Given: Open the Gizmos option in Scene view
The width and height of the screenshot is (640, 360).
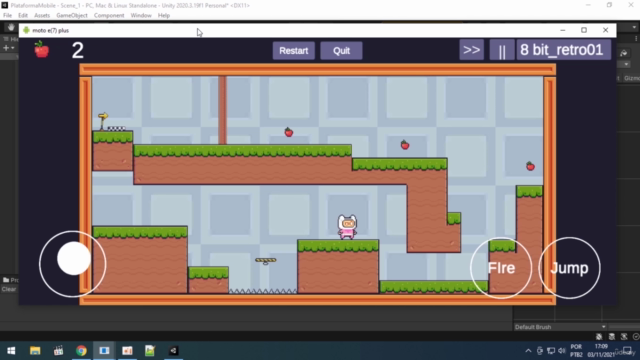Looking at the screenshot, I should [x=631, y=78].
